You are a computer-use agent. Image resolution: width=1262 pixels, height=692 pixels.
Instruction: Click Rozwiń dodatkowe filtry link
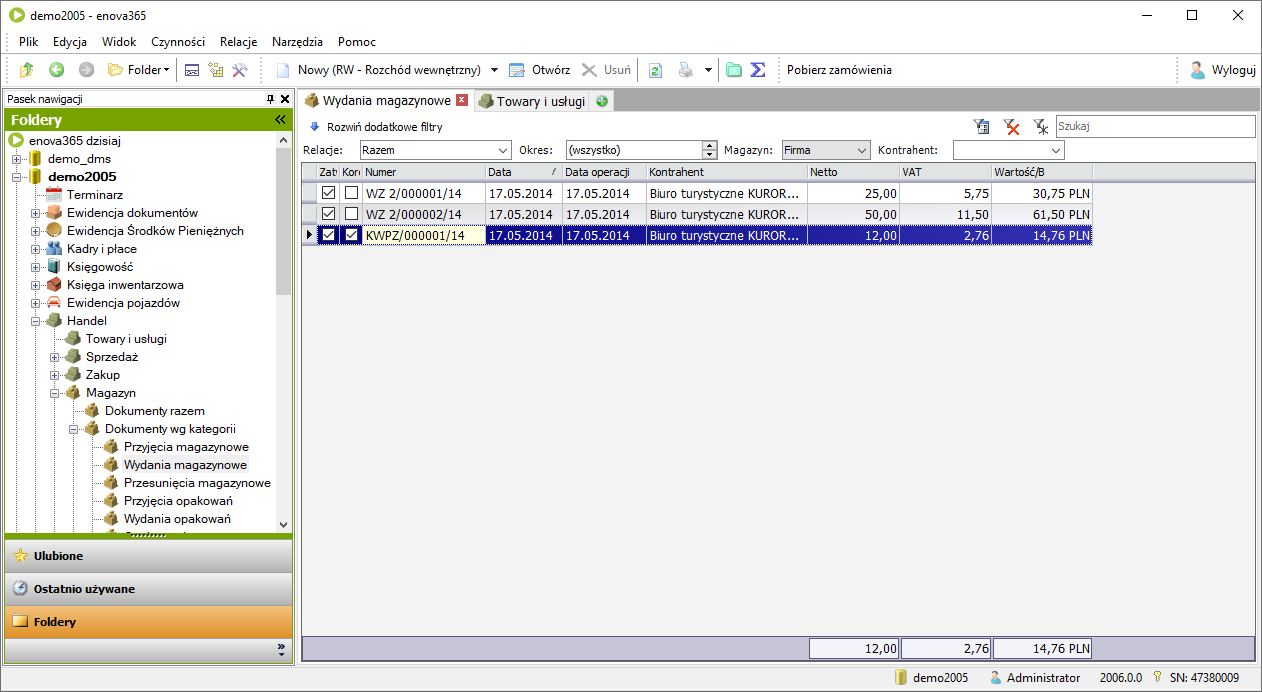pyautogui.click(x=383, y=127)
